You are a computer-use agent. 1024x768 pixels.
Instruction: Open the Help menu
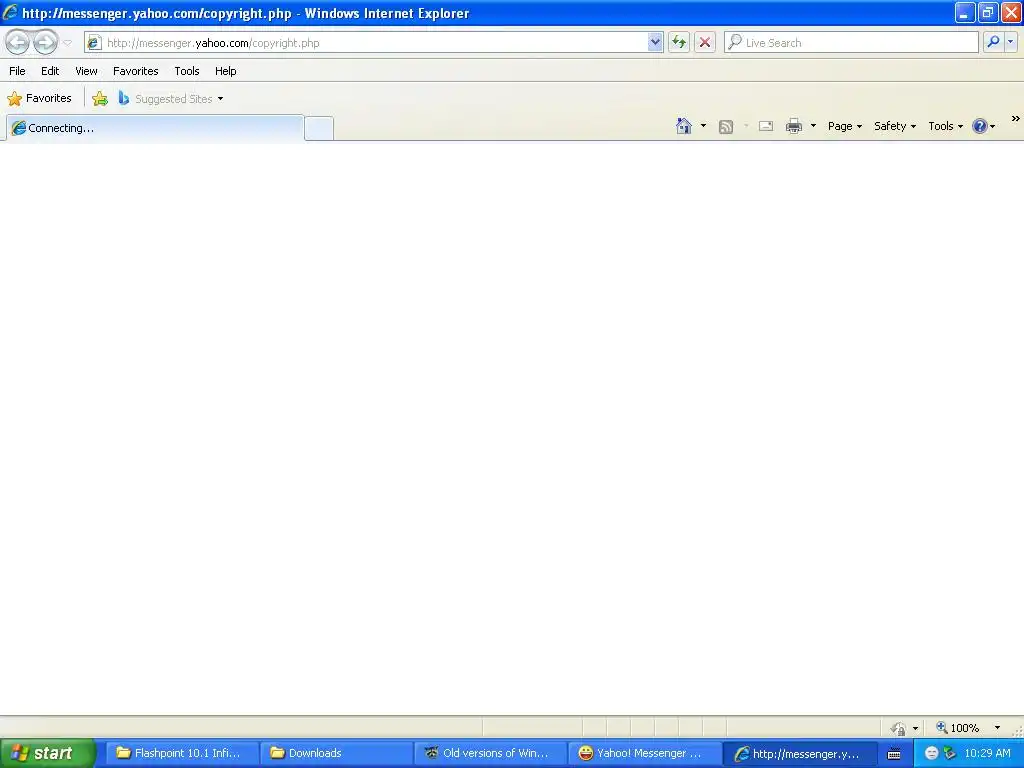coord(225,71)
